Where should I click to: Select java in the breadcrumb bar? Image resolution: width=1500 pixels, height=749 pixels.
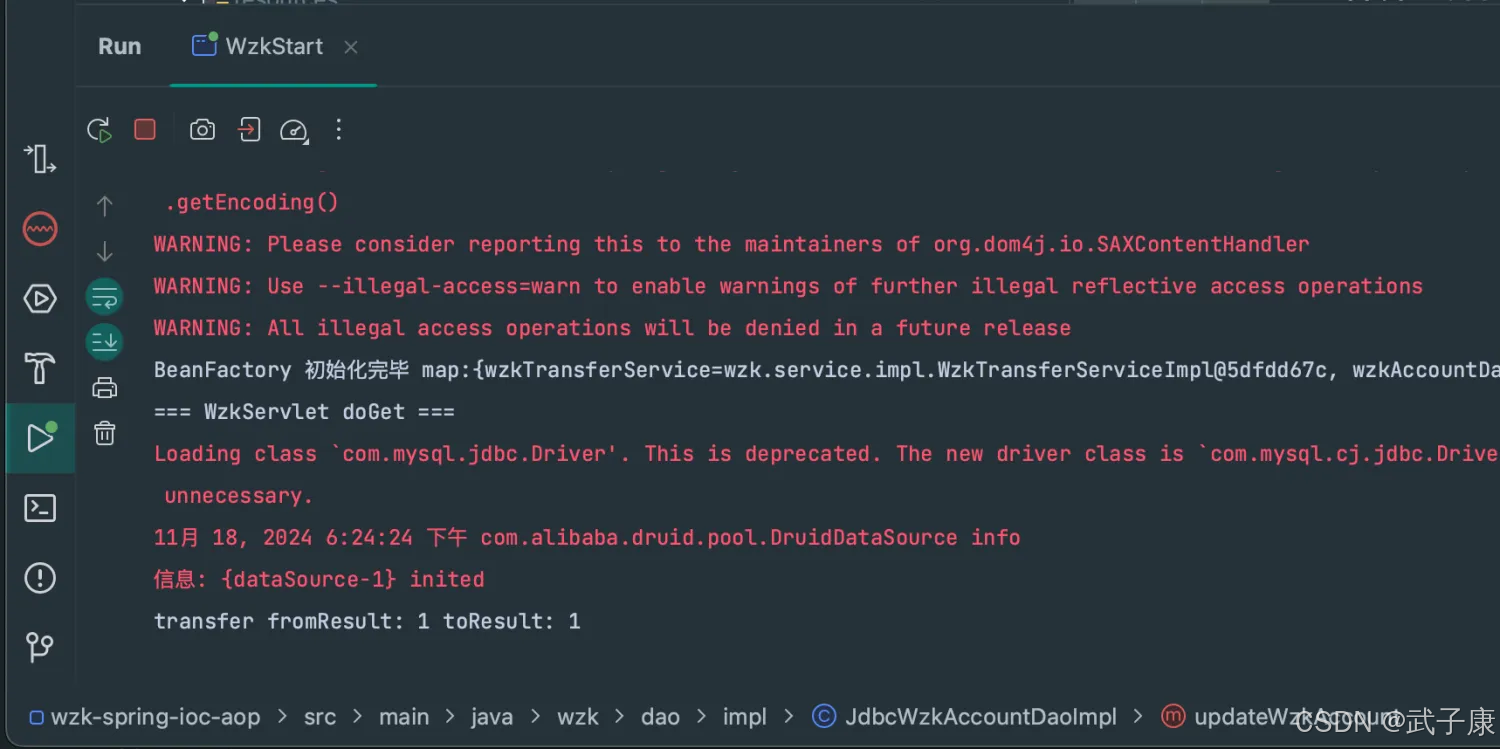492,717
